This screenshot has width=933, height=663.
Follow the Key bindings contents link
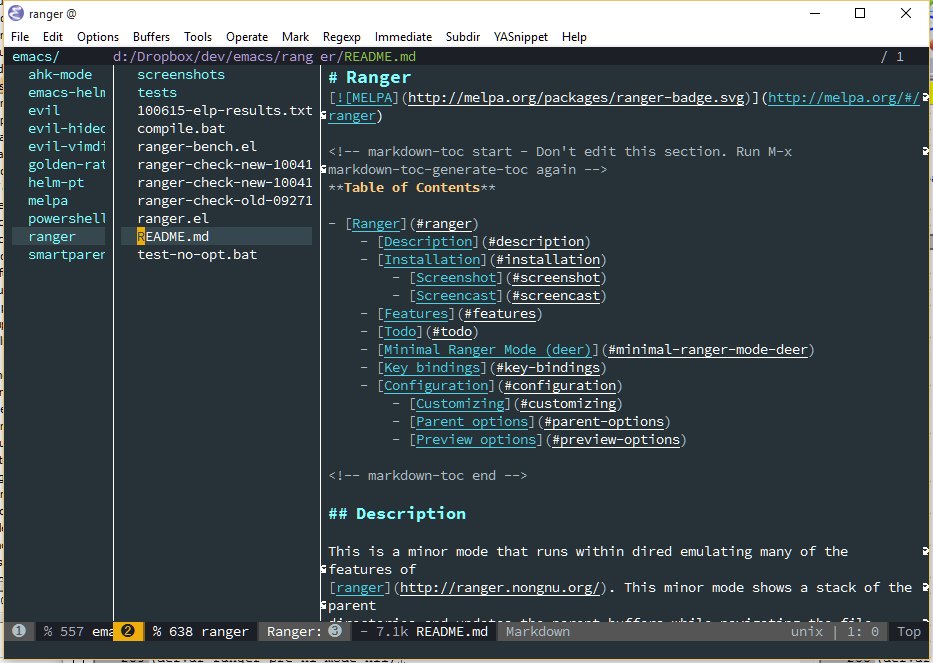pos(432,368)
